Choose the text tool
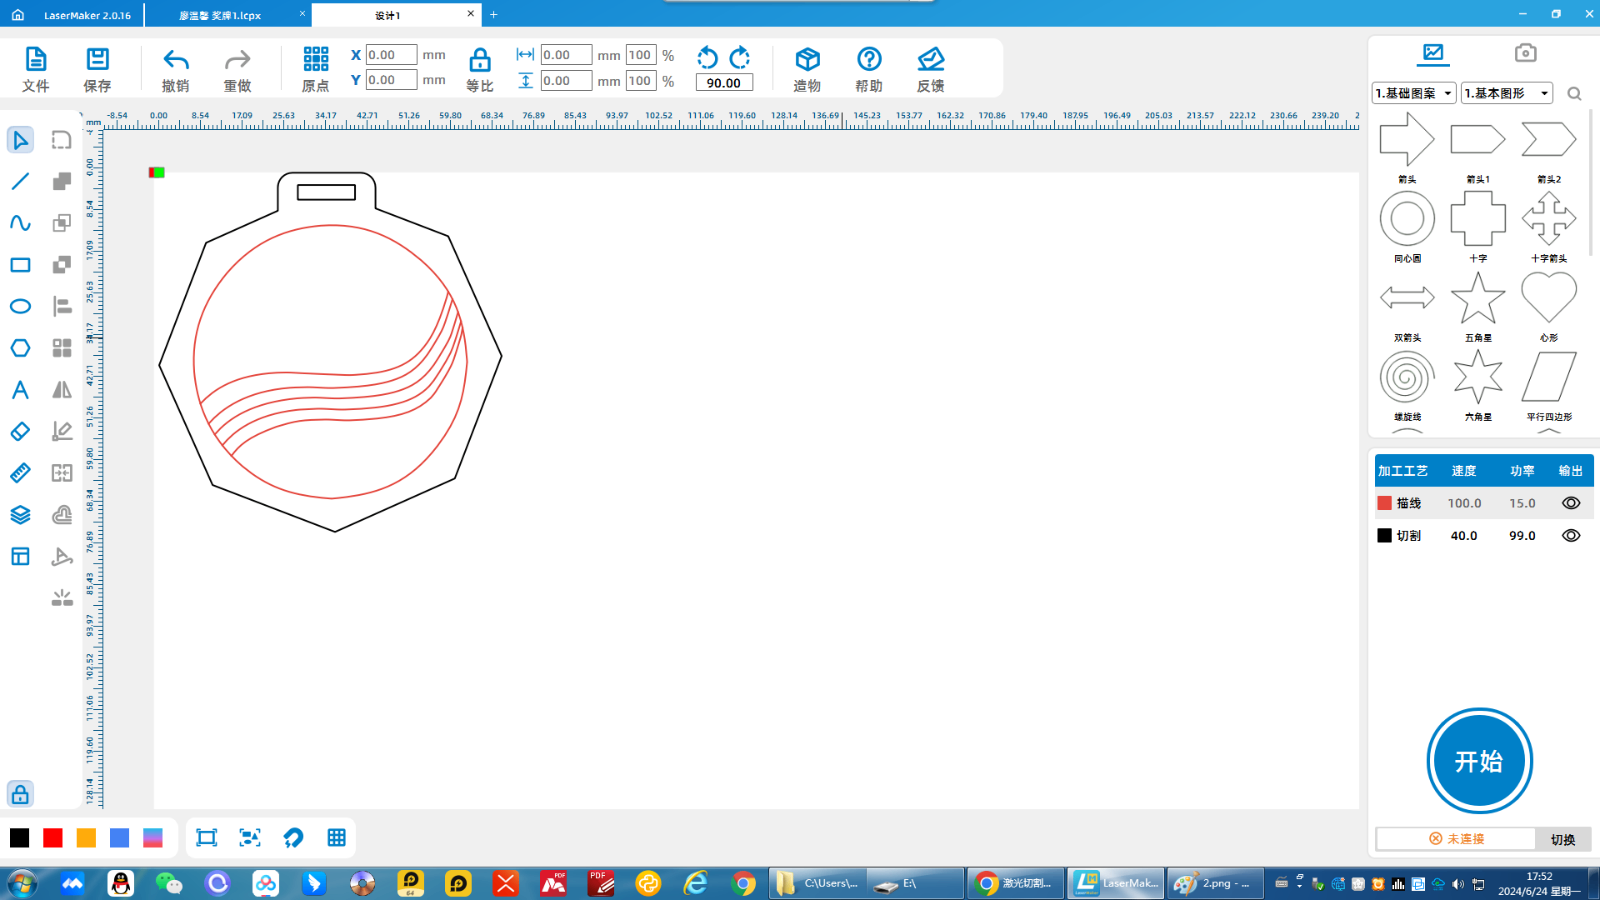The image size is (1600, 900). tap(20, 390)
